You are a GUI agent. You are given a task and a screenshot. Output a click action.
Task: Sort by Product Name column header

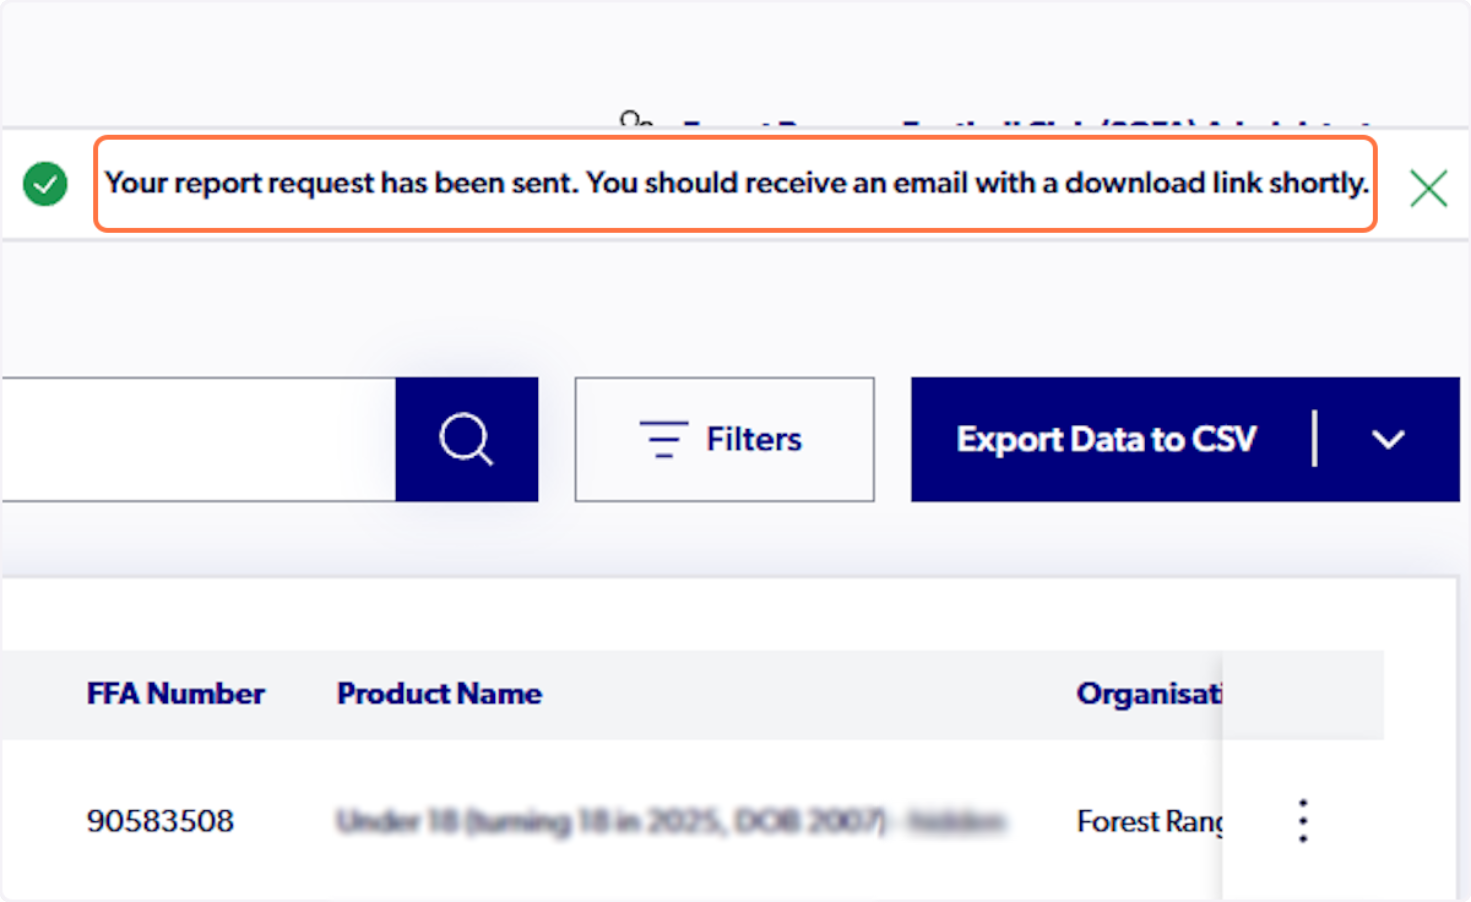(439, 693)
